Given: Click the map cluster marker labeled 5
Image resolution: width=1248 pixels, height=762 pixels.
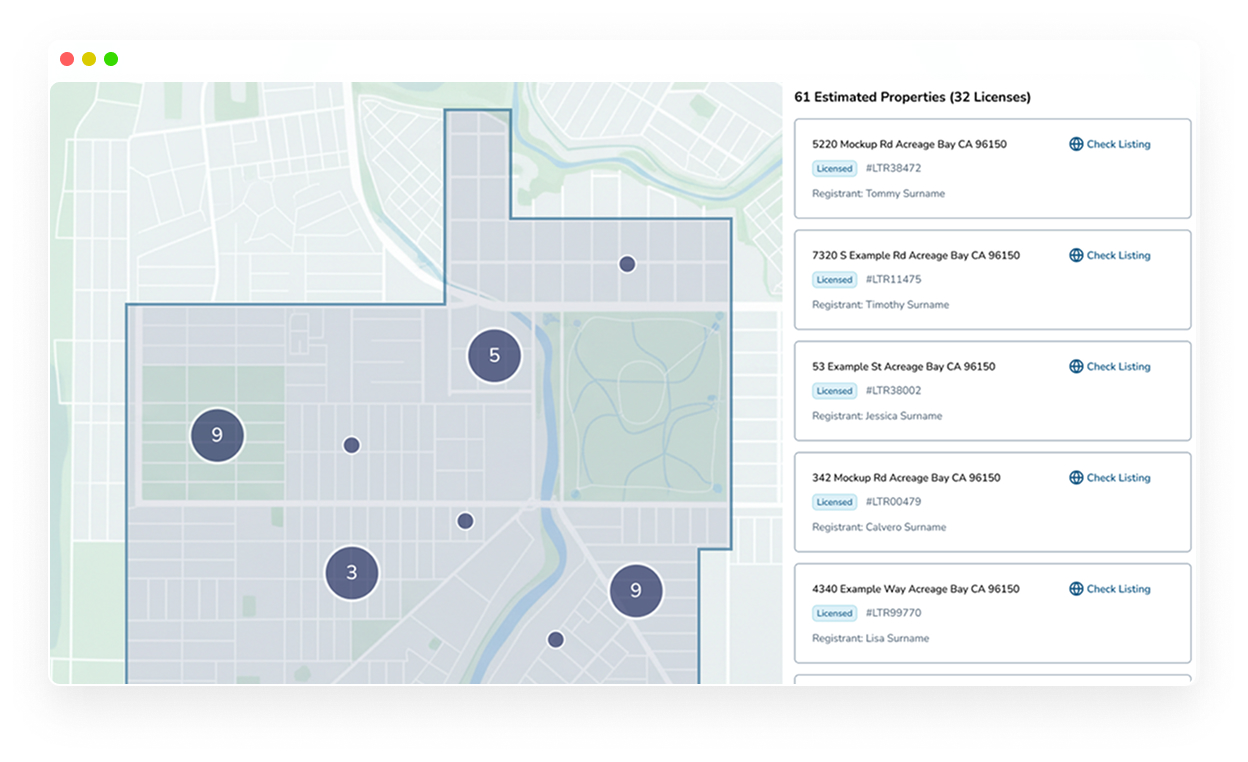Looking at the screenshot, I should [x=494, y=355].
